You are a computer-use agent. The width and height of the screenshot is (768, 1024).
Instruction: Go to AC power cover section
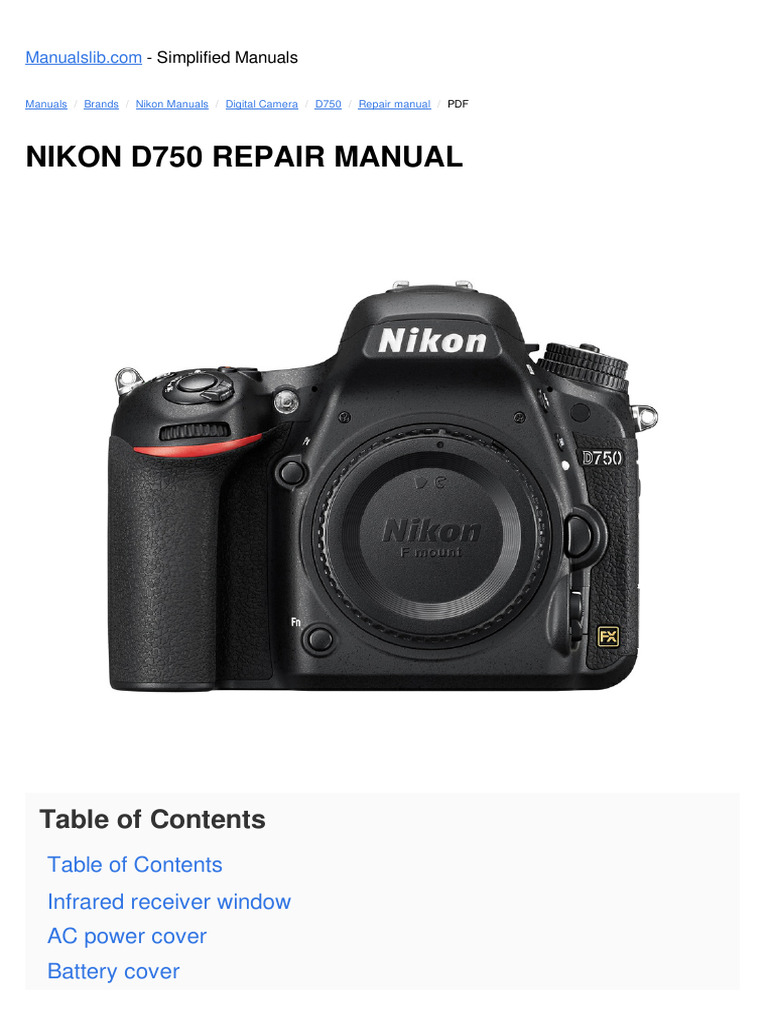point(127,936)
